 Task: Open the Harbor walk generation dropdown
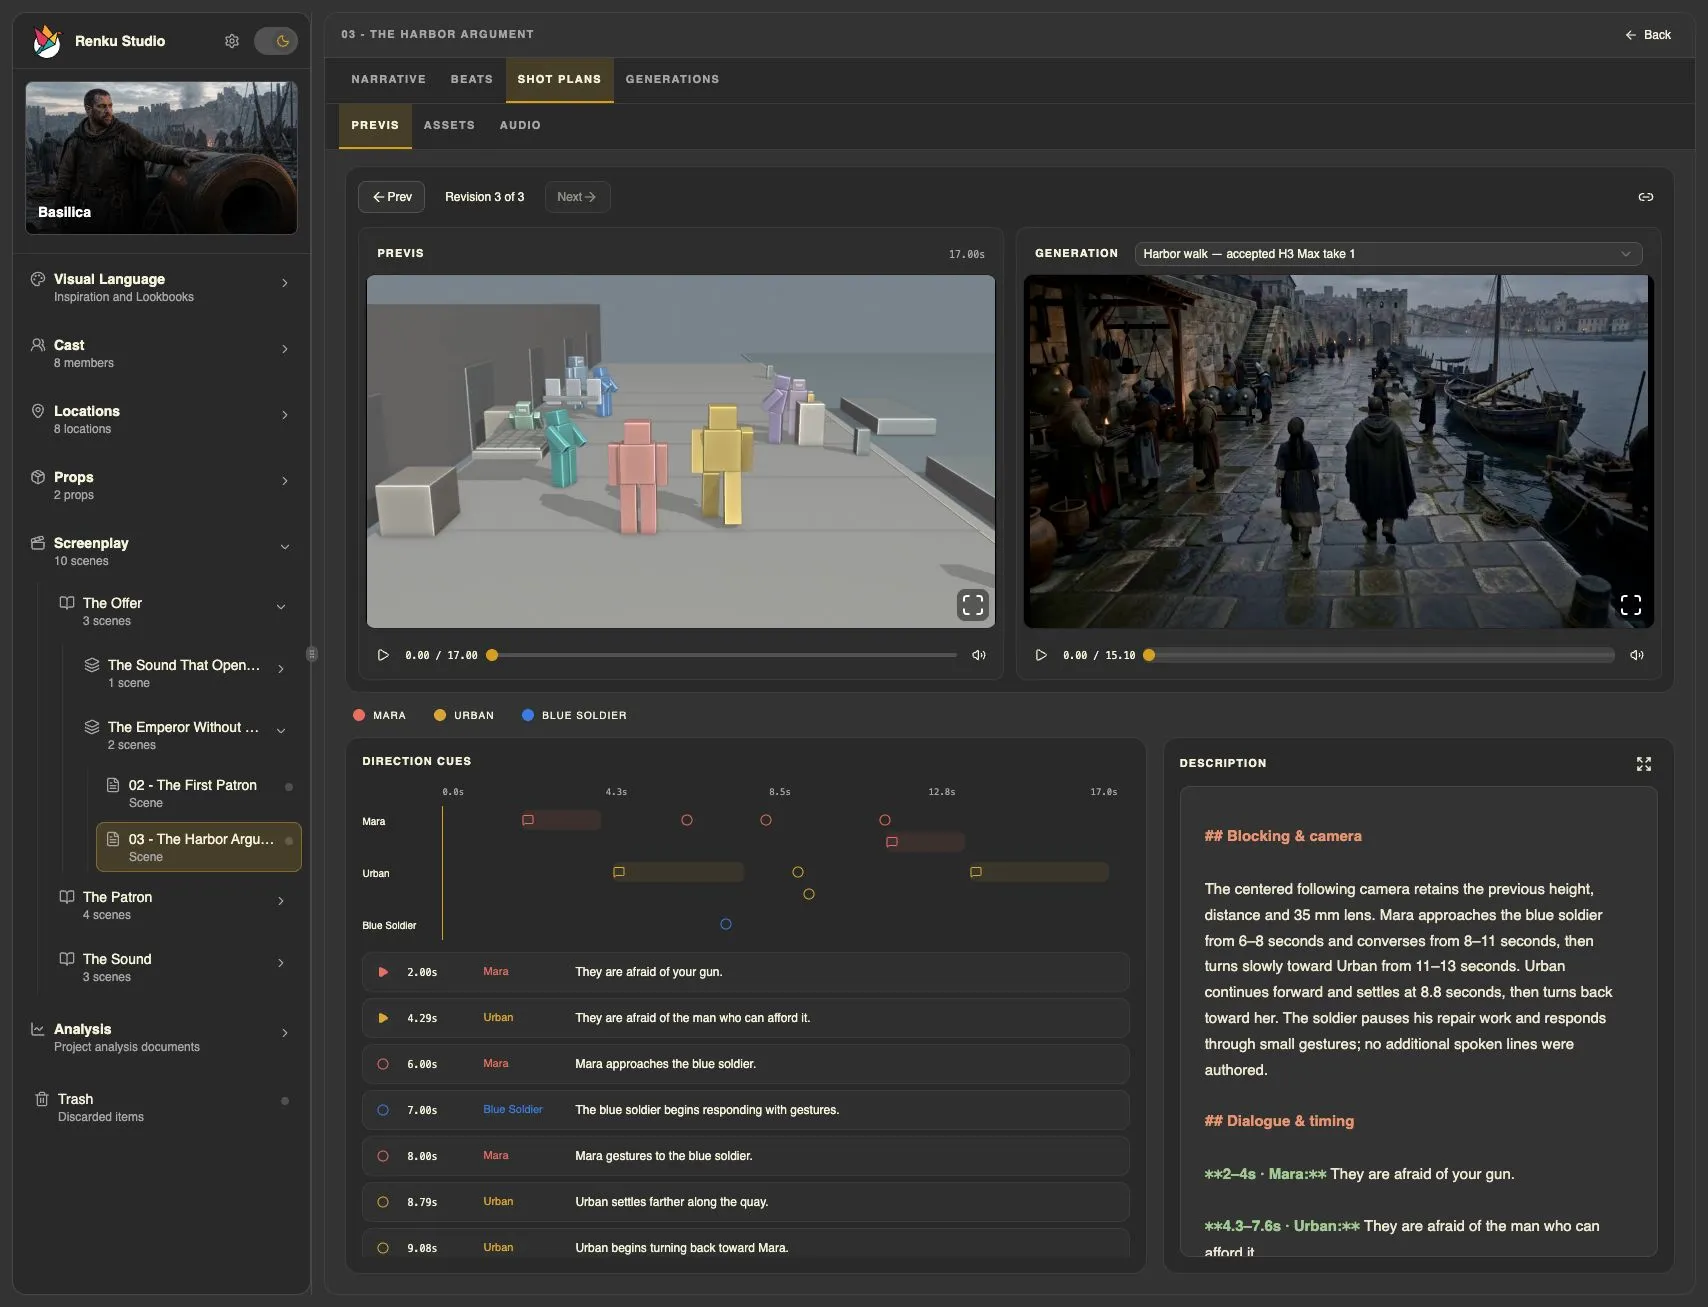[1388, 254]
